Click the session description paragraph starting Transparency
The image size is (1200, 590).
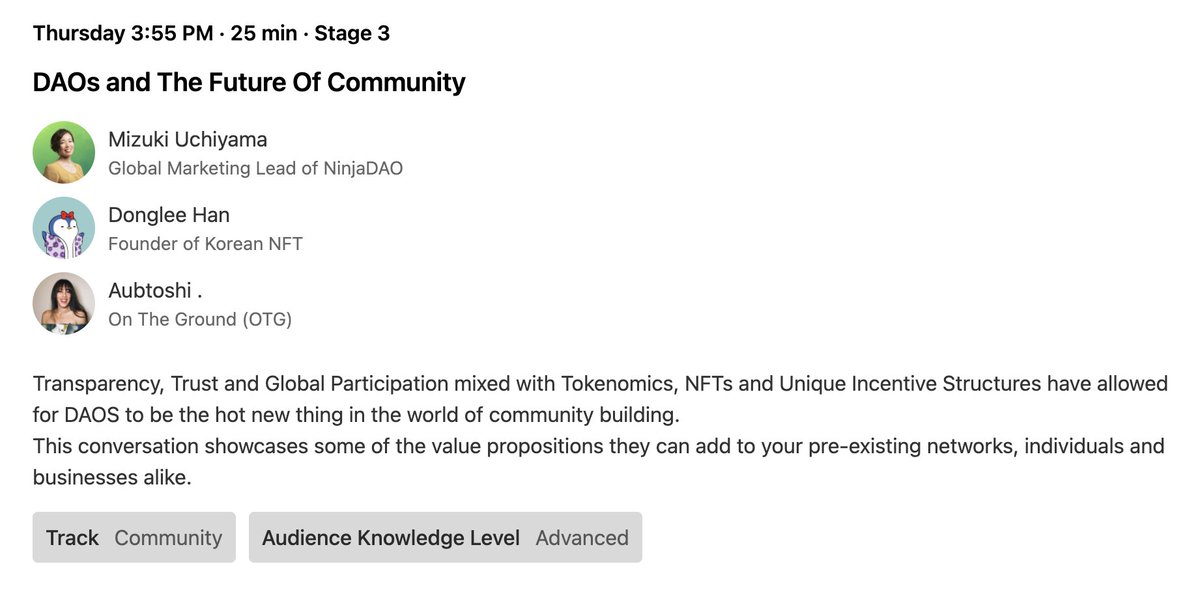(600, 398)
